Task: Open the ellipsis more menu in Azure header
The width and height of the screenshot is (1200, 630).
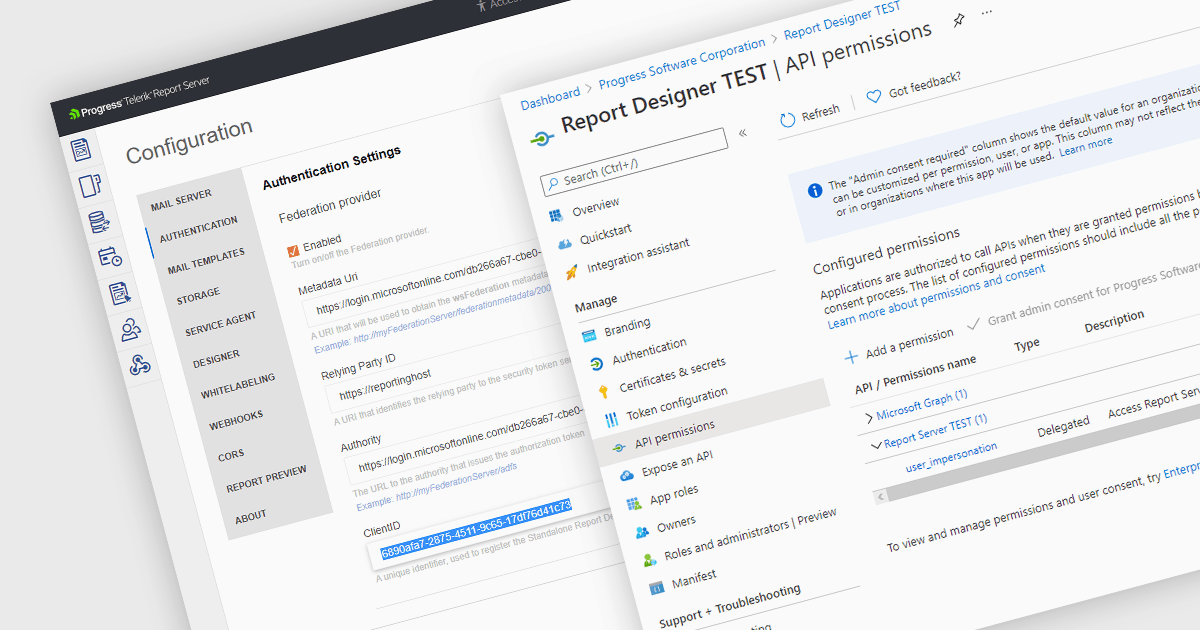Action: pos(987,12)
